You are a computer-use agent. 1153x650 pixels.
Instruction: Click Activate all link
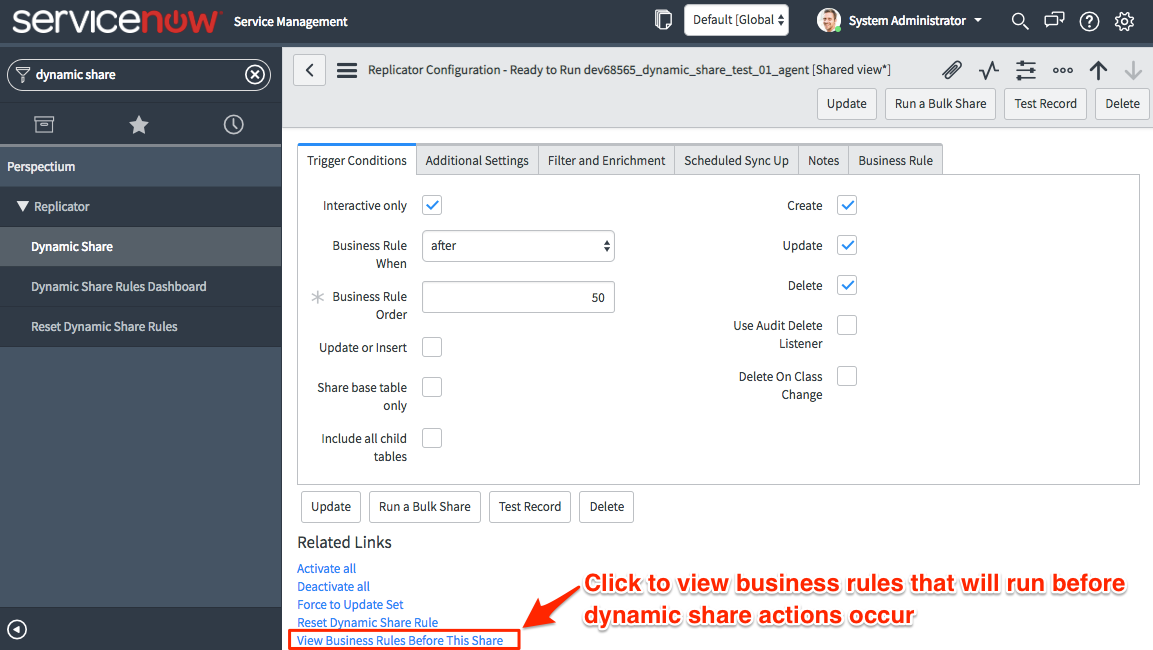pyautogui.click(x=326, y=568)
